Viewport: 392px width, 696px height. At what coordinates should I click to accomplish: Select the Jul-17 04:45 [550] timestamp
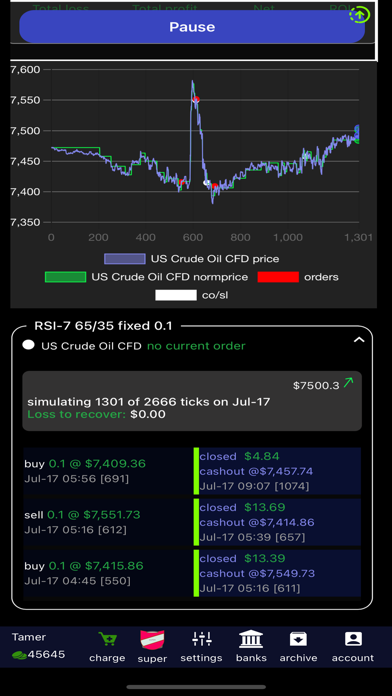pyautogui.click(x=78, y=581)
